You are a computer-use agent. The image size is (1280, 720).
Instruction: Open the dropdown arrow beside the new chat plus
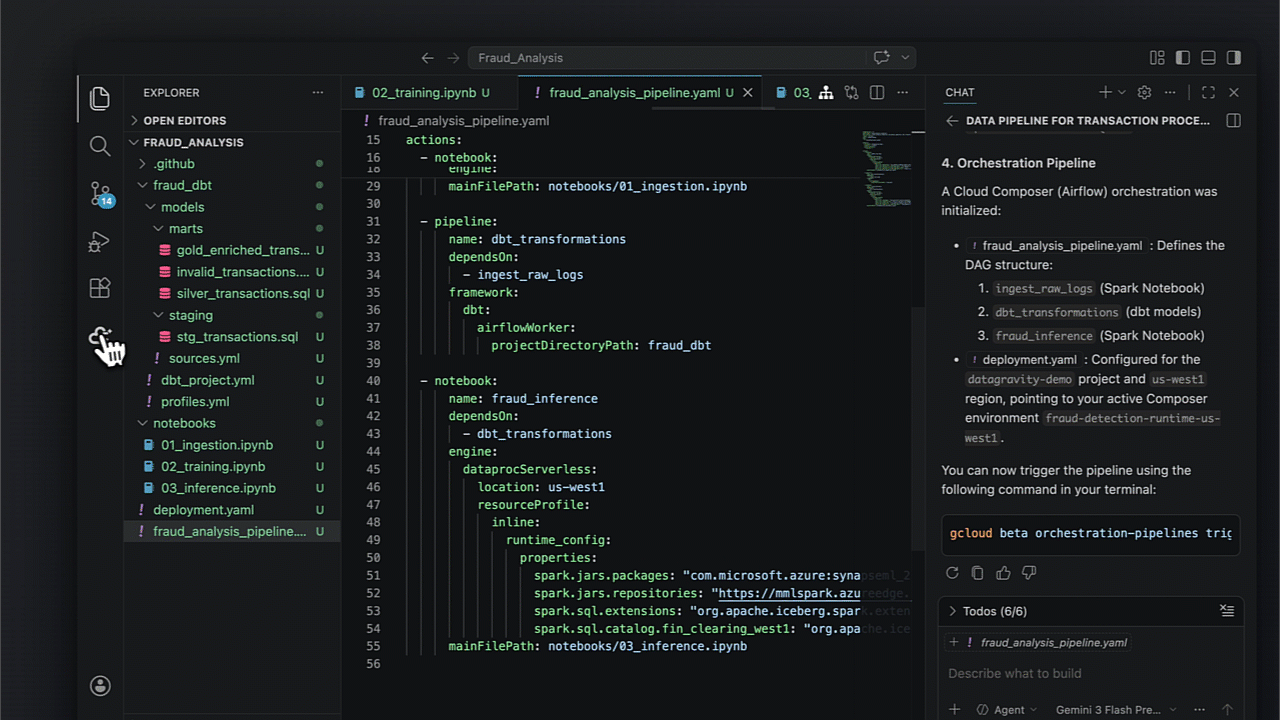[x=1121, y=92]
